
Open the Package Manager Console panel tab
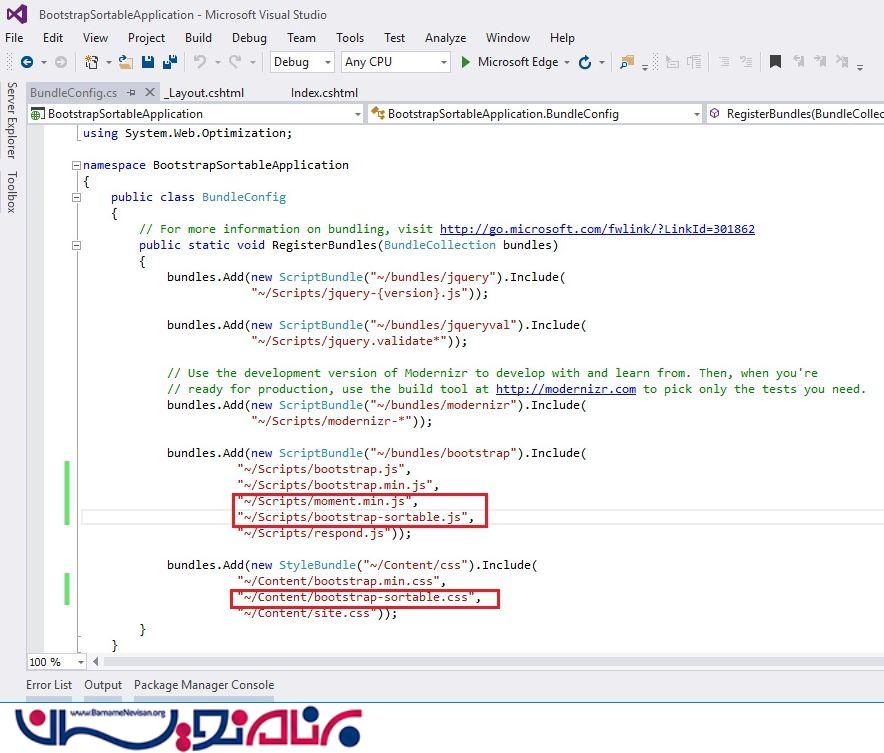tap(204, 685)
